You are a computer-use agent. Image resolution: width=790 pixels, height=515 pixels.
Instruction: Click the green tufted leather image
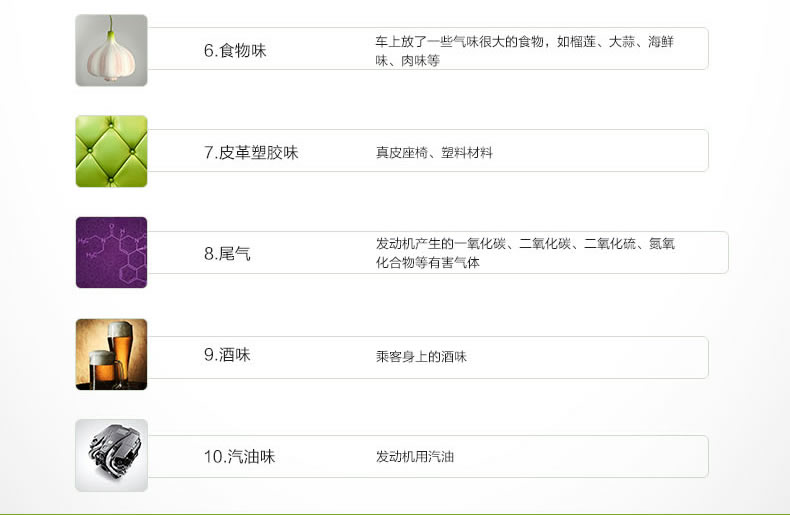click(111, 151)
